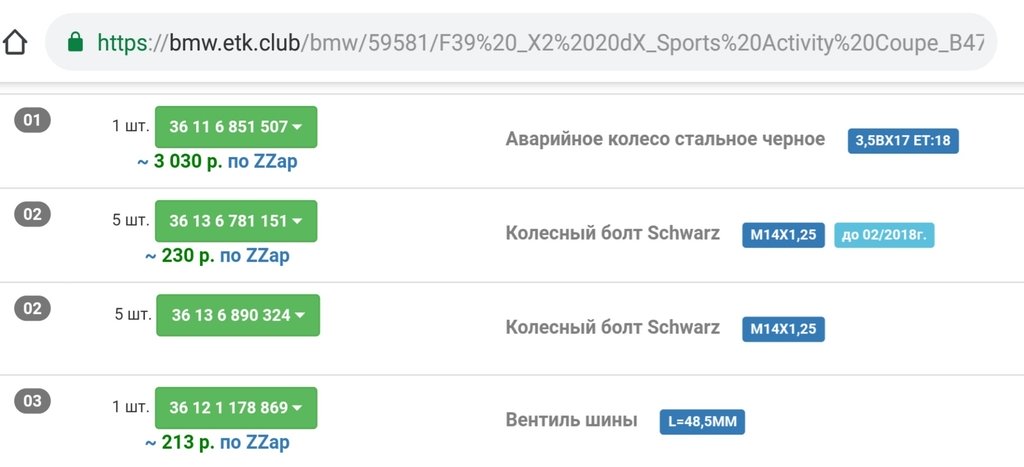Viewport: 1024px width, 467px height.
Task: Click position badge 03
Action: coord(32,401)
